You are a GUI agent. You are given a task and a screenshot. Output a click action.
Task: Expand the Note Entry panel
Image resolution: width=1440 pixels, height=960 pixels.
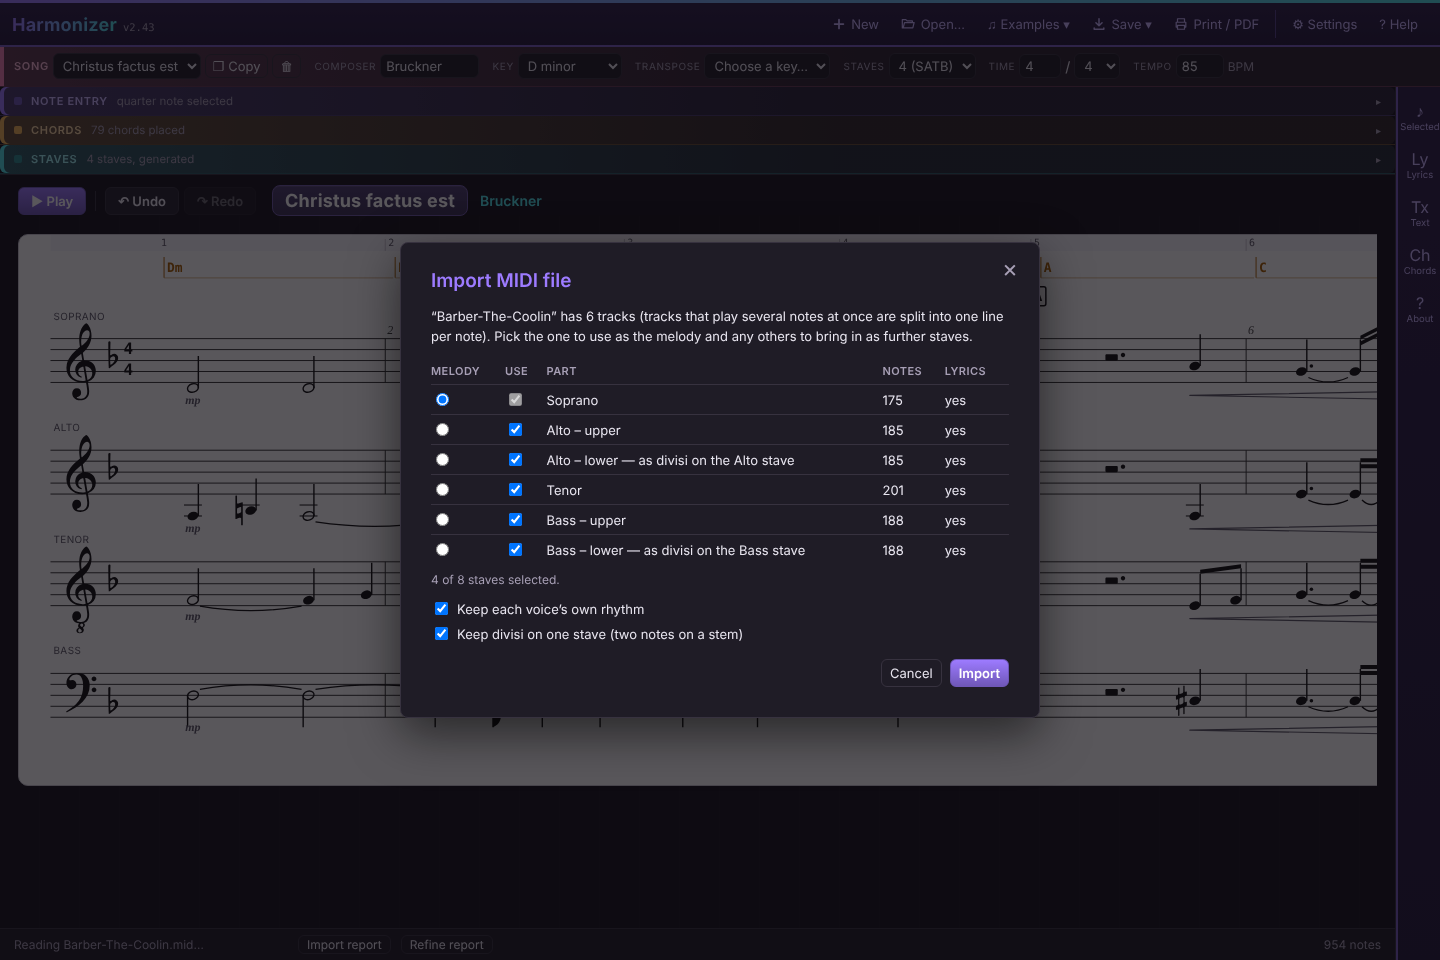point(698,101)
